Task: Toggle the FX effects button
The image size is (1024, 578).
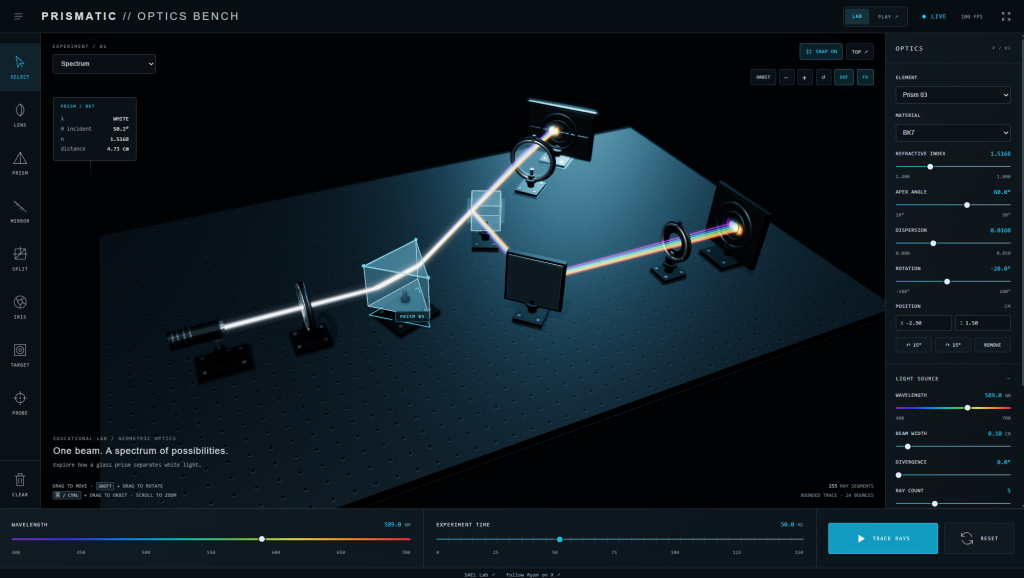Action: pyautogui.click(x=865, y=77)
